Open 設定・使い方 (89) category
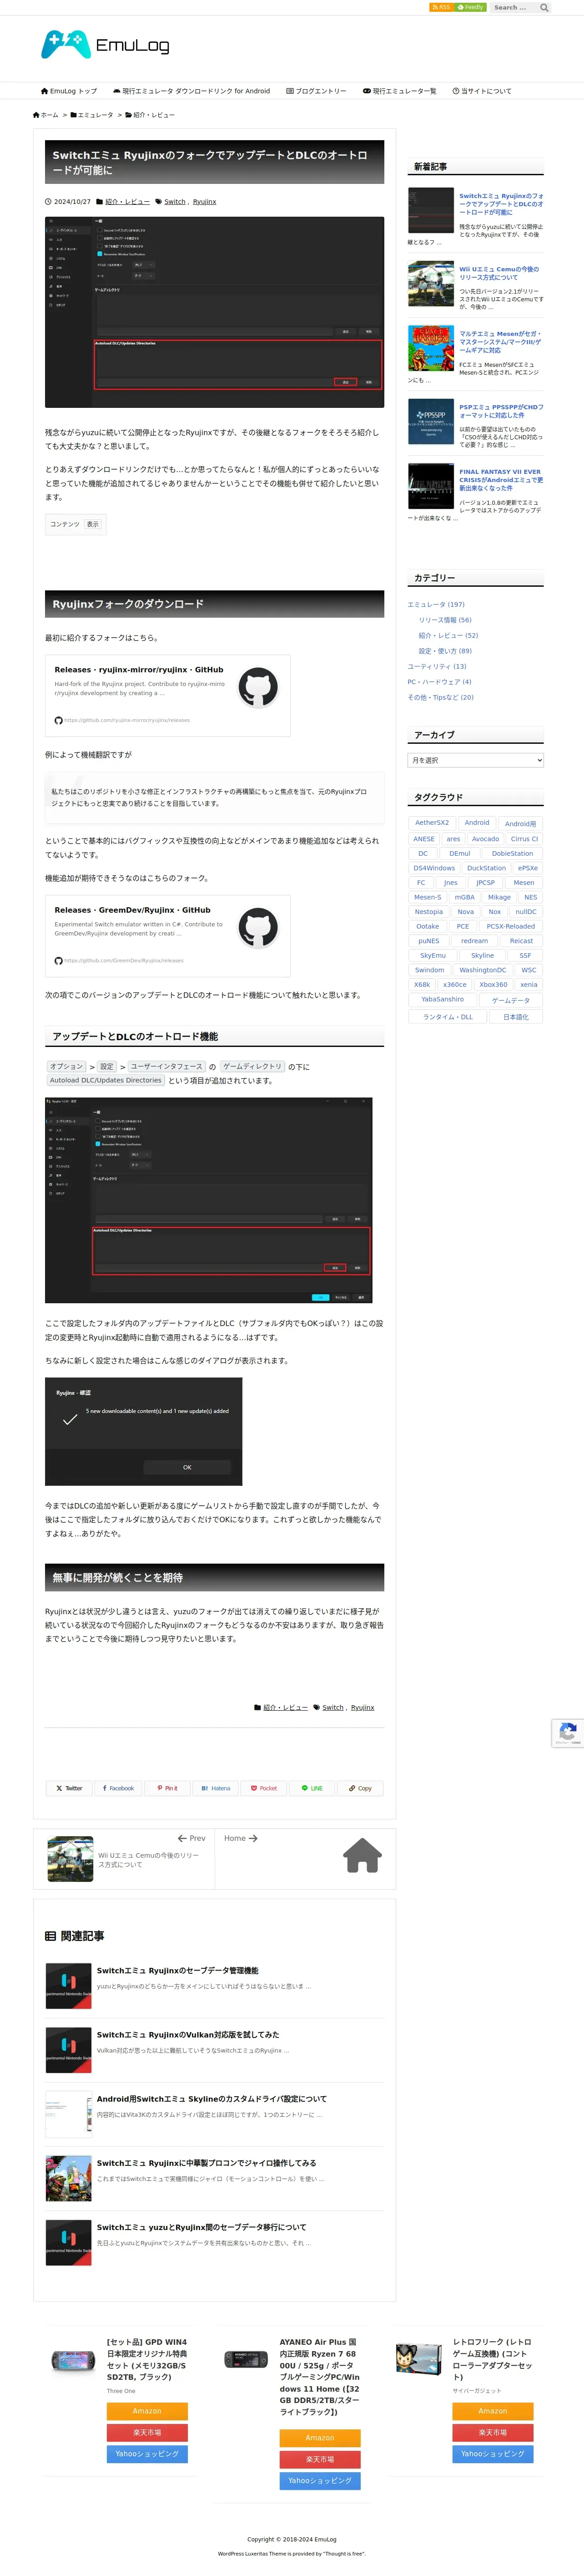Image resolution: width=584 pixels, height=2576 pixels. pos(445,651)
